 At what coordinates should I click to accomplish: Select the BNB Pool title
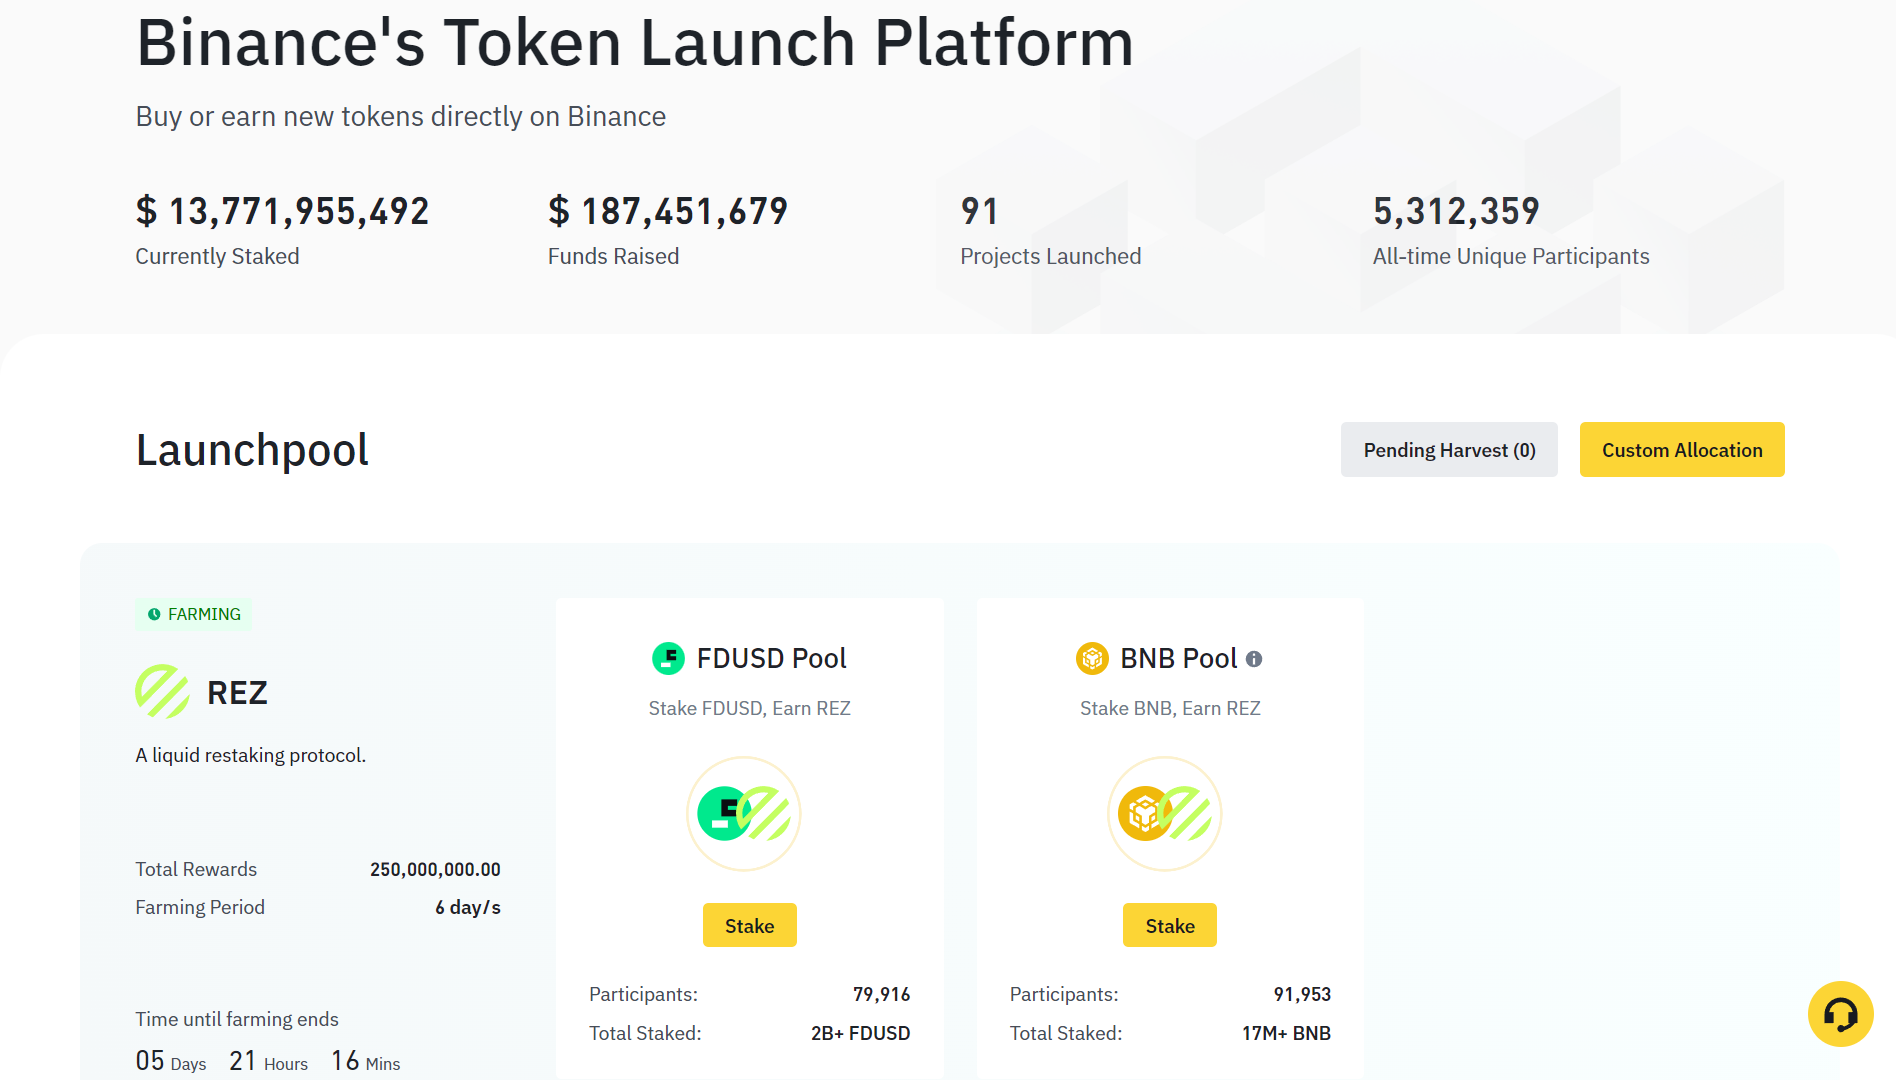1178,658
